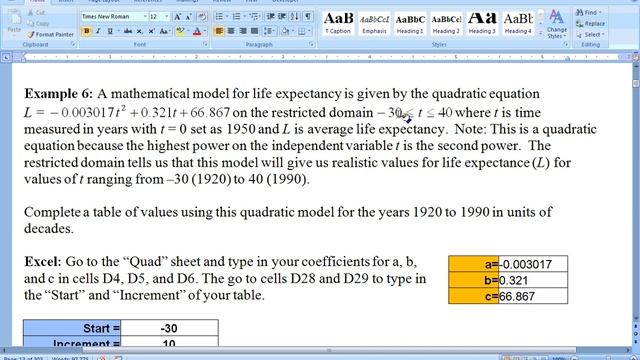Viewport: 640px width, 360px height.
Task: Apply red font color
Action: (x=197, y=31)
